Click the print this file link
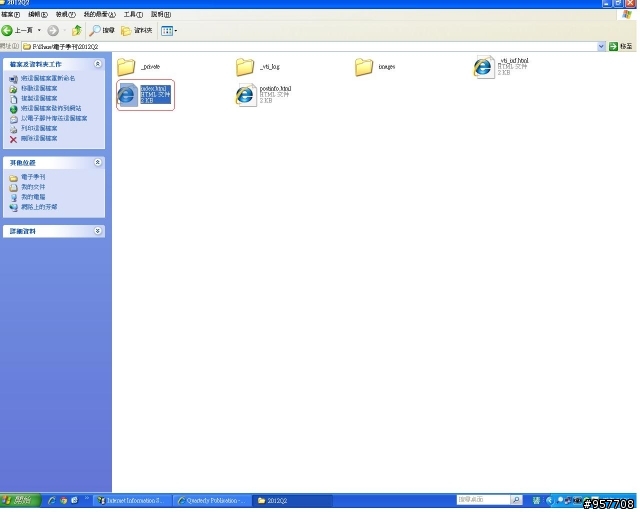 39,128
